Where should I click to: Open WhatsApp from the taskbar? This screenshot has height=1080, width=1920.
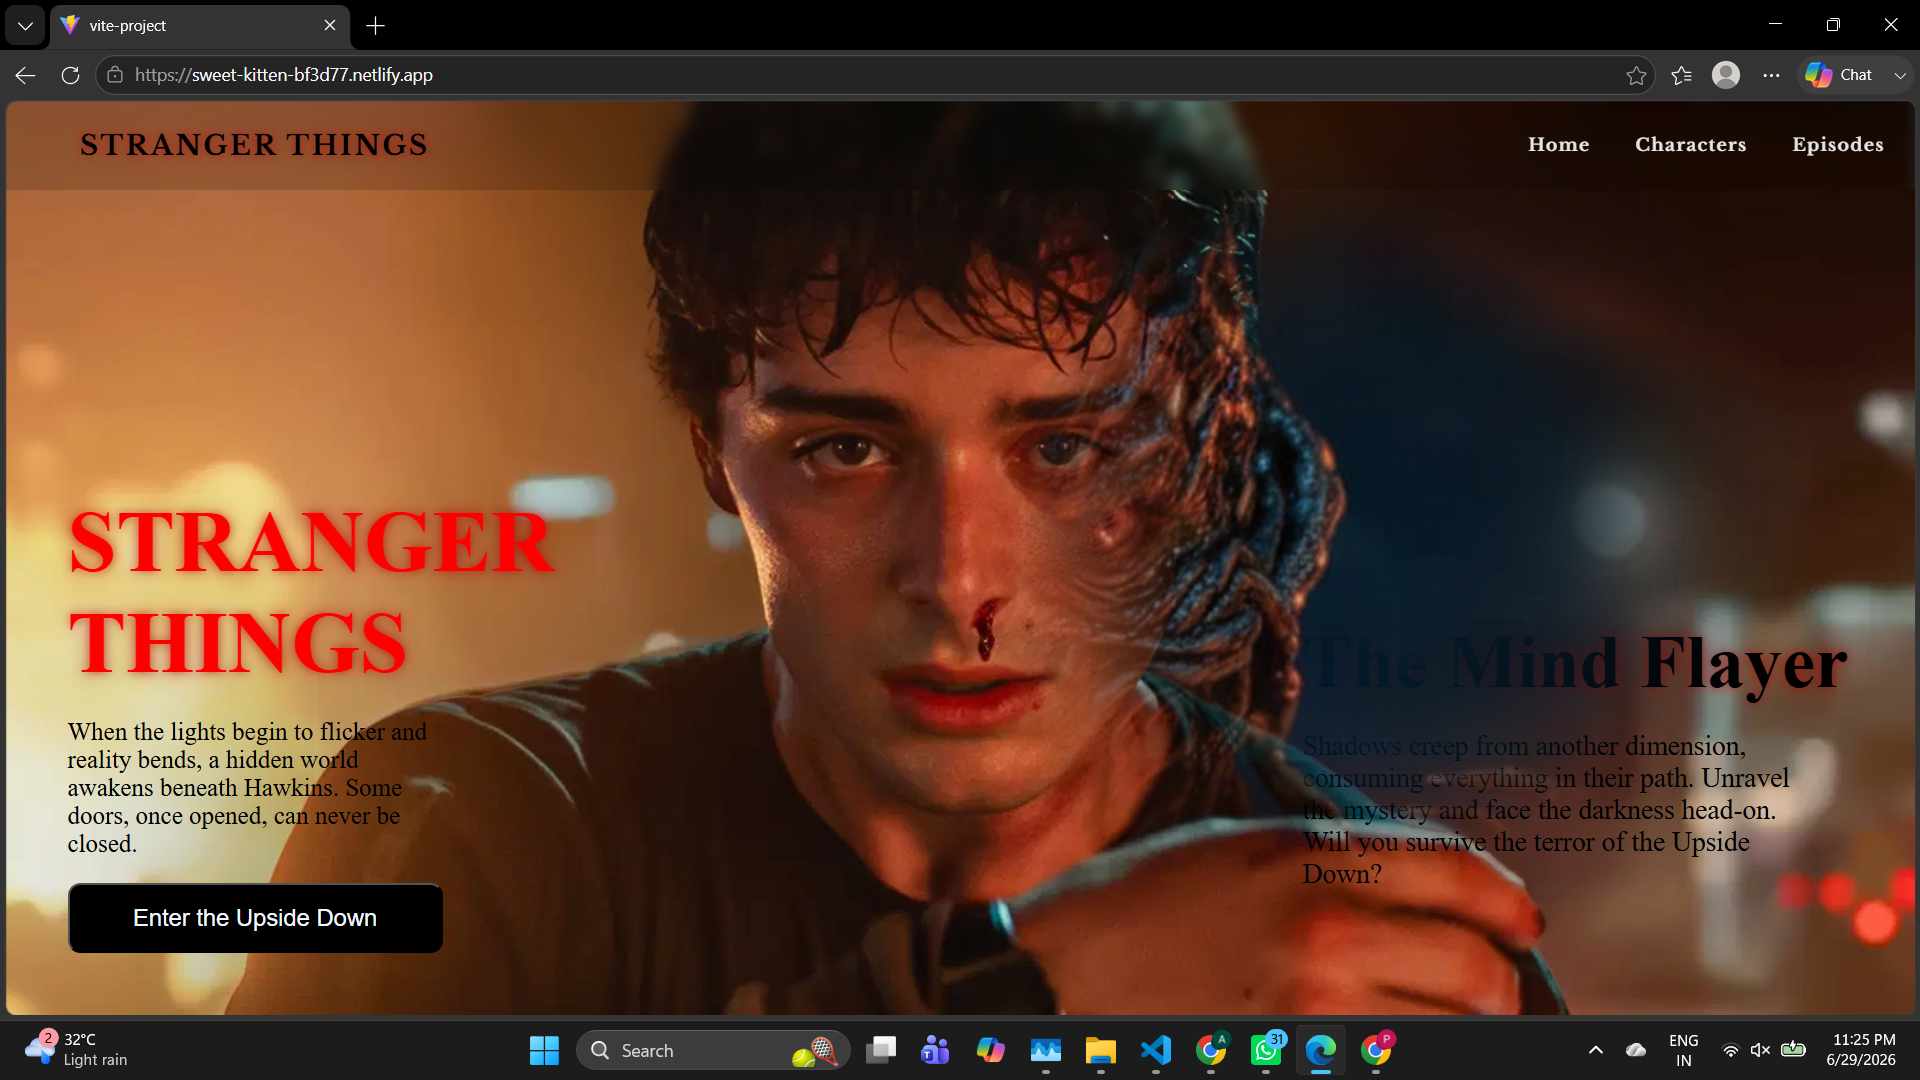click(x=1266, y=1051)
